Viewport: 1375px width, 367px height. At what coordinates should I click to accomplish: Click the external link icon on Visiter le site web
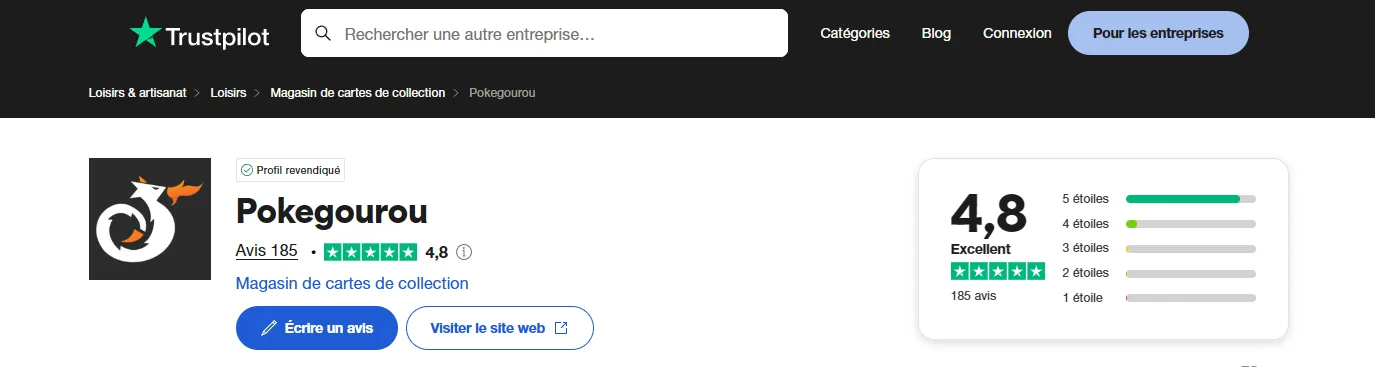[x=561, y=328]
